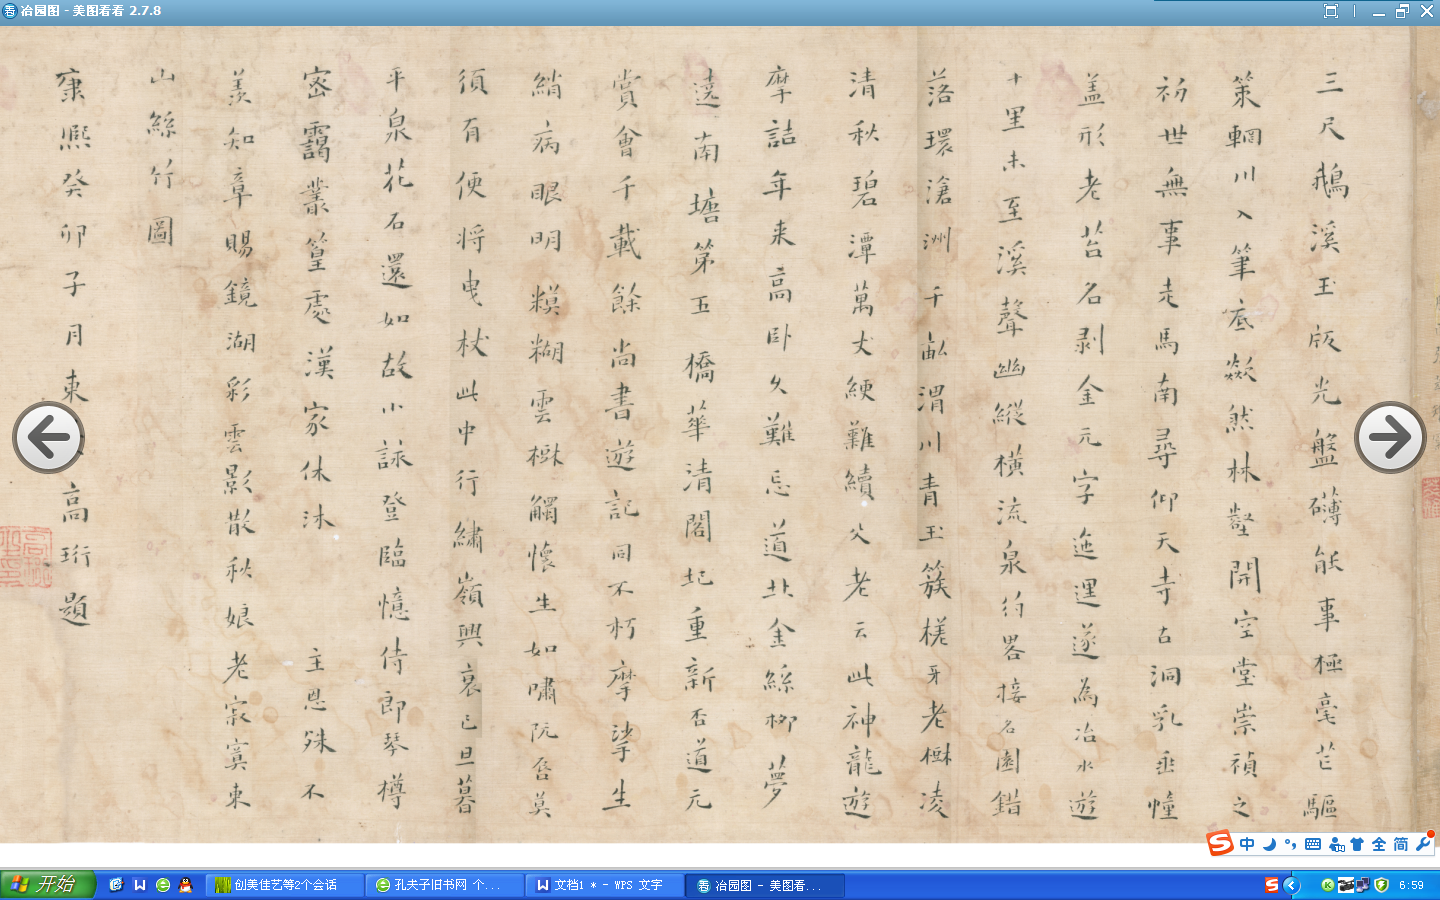Open the 开始 Start menu

point(47,885)
